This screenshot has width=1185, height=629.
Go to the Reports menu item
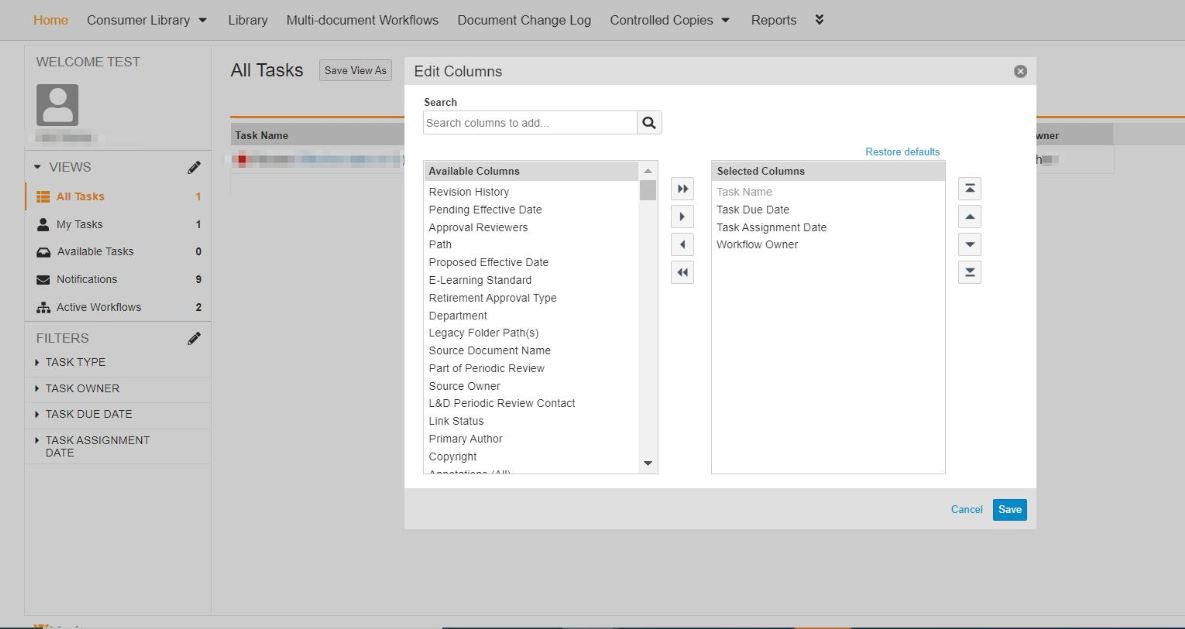pyautogui.click(x=773, y=20)
